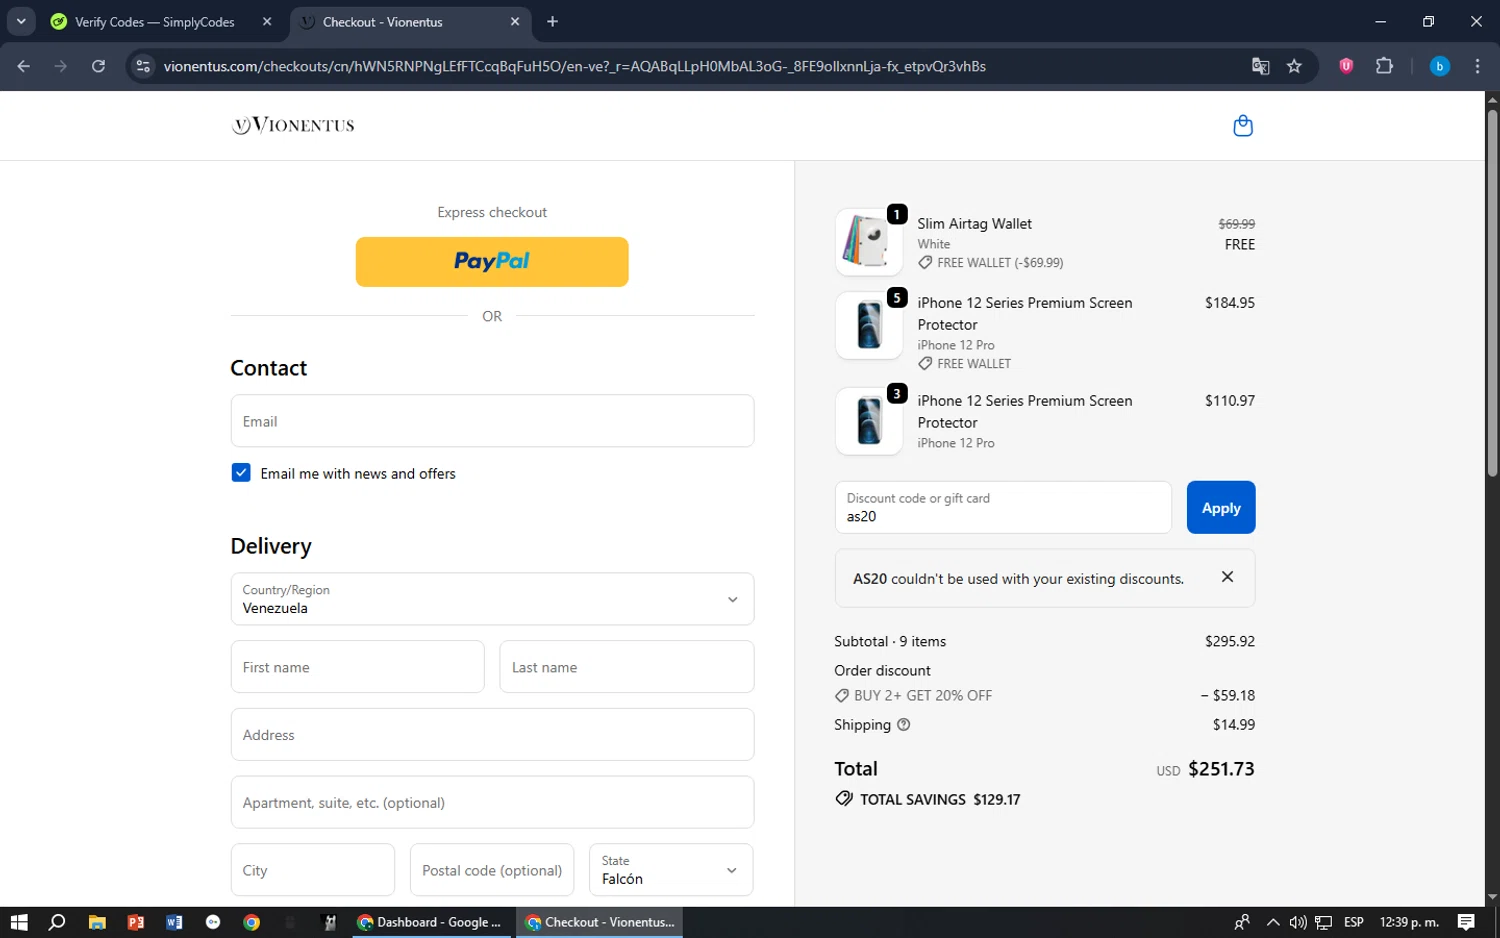
Task: Switch to the Verify Codes — SimplyCodes tab
Action: point(155,21)
